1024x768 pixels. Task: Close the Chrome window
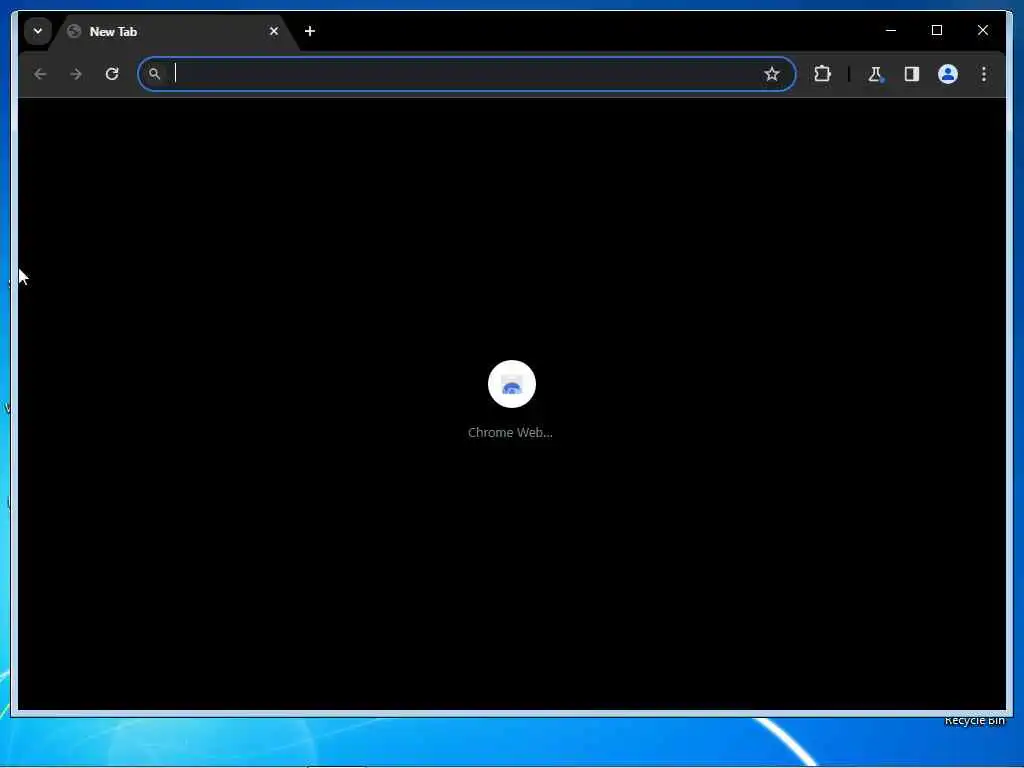pyautogui.click(x=982, y=30)
